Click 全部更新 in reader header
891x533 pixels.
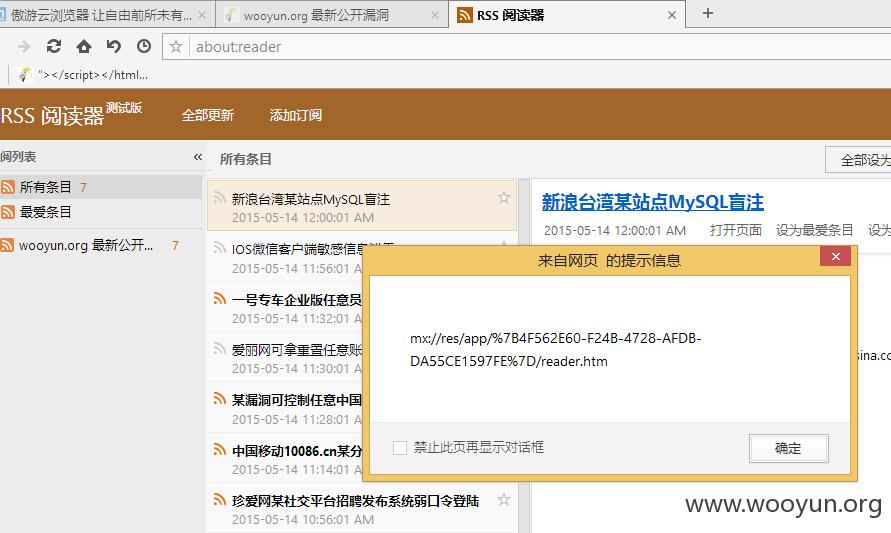pos(208,115)
